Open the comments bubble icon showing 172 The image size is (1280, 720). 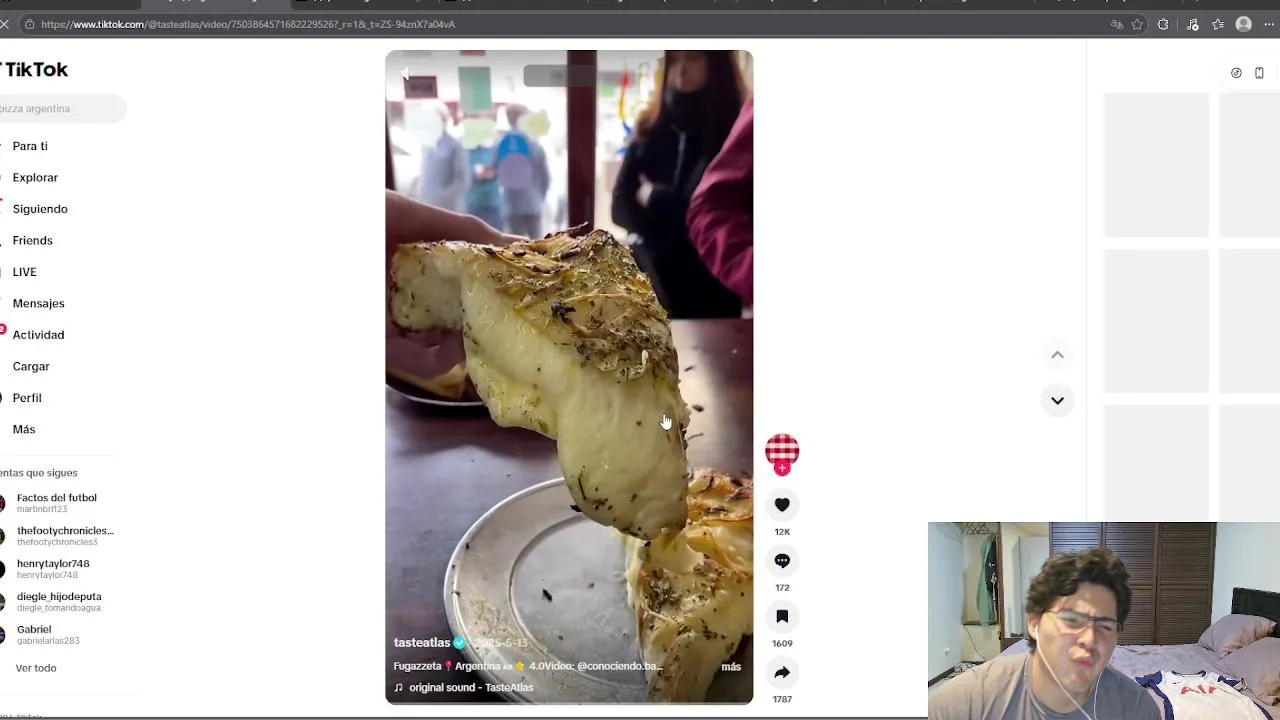point(782,561)
